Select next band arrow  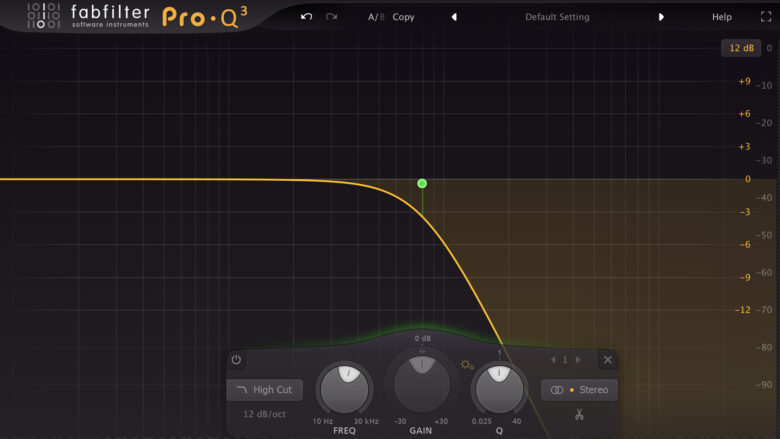[578, 359]
